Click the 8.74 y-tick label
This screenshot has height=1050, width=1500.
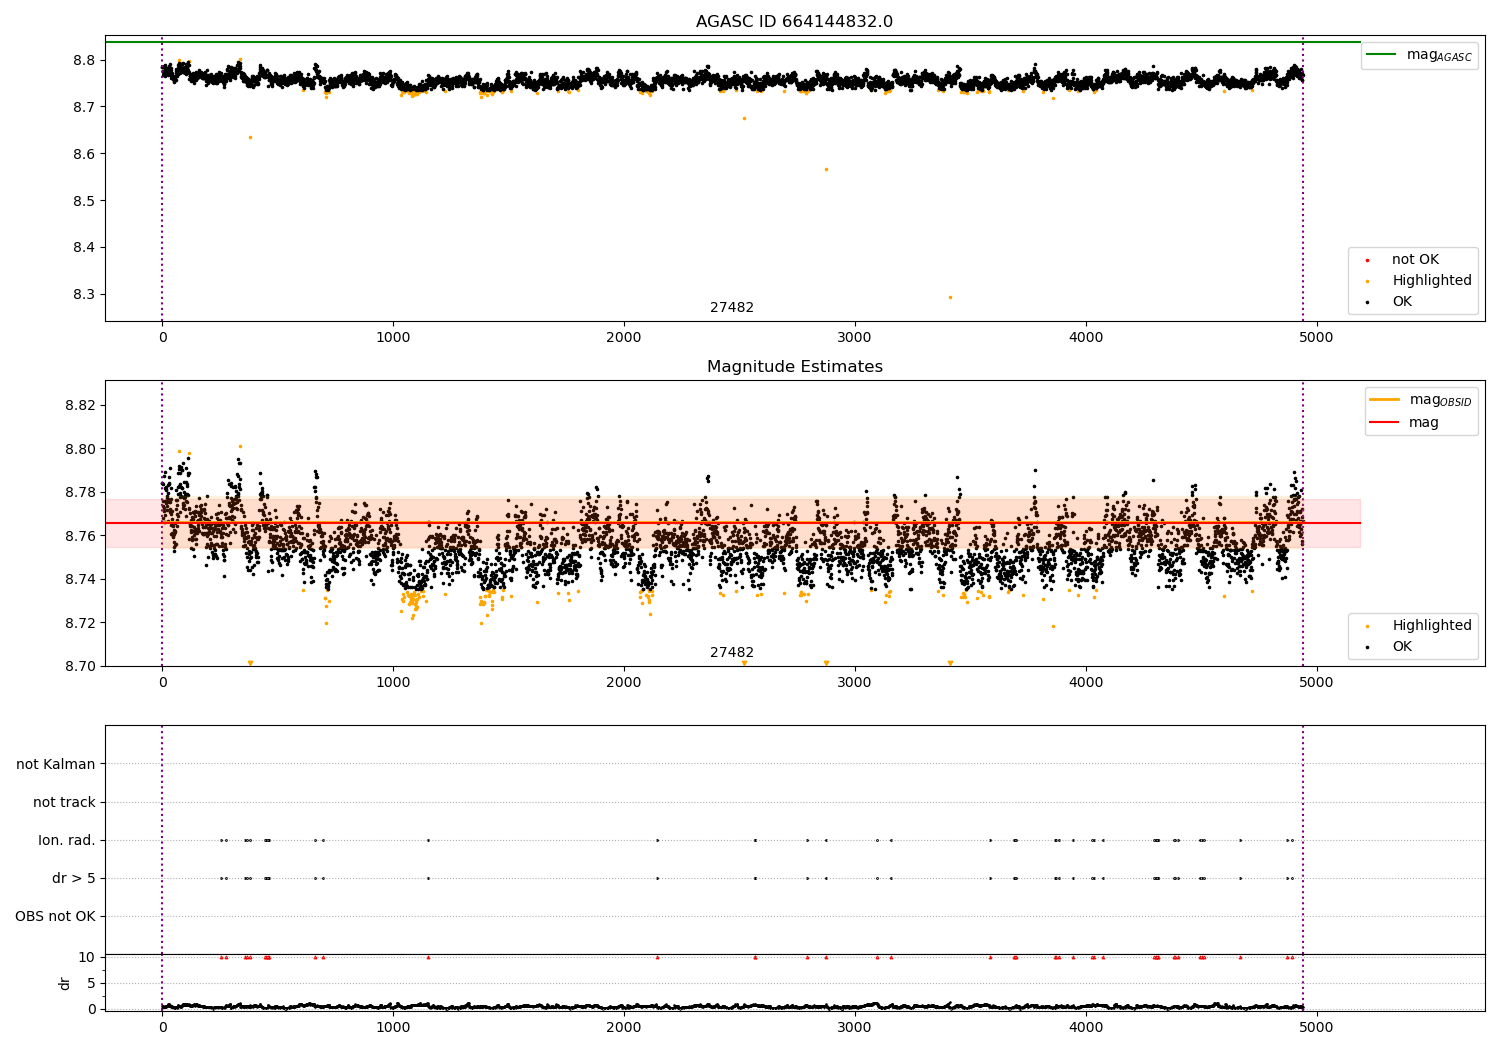pos(80,579)
